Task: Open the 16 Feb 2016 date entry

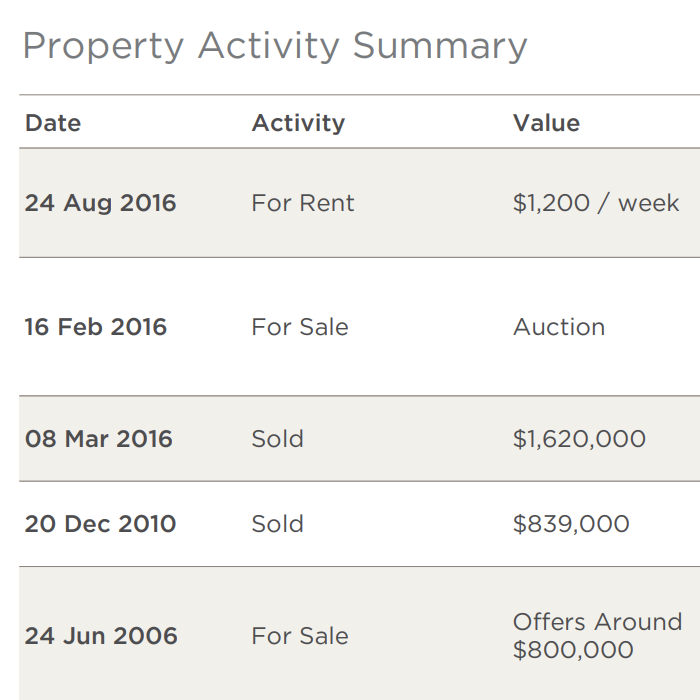Action: tap(96, 327)
